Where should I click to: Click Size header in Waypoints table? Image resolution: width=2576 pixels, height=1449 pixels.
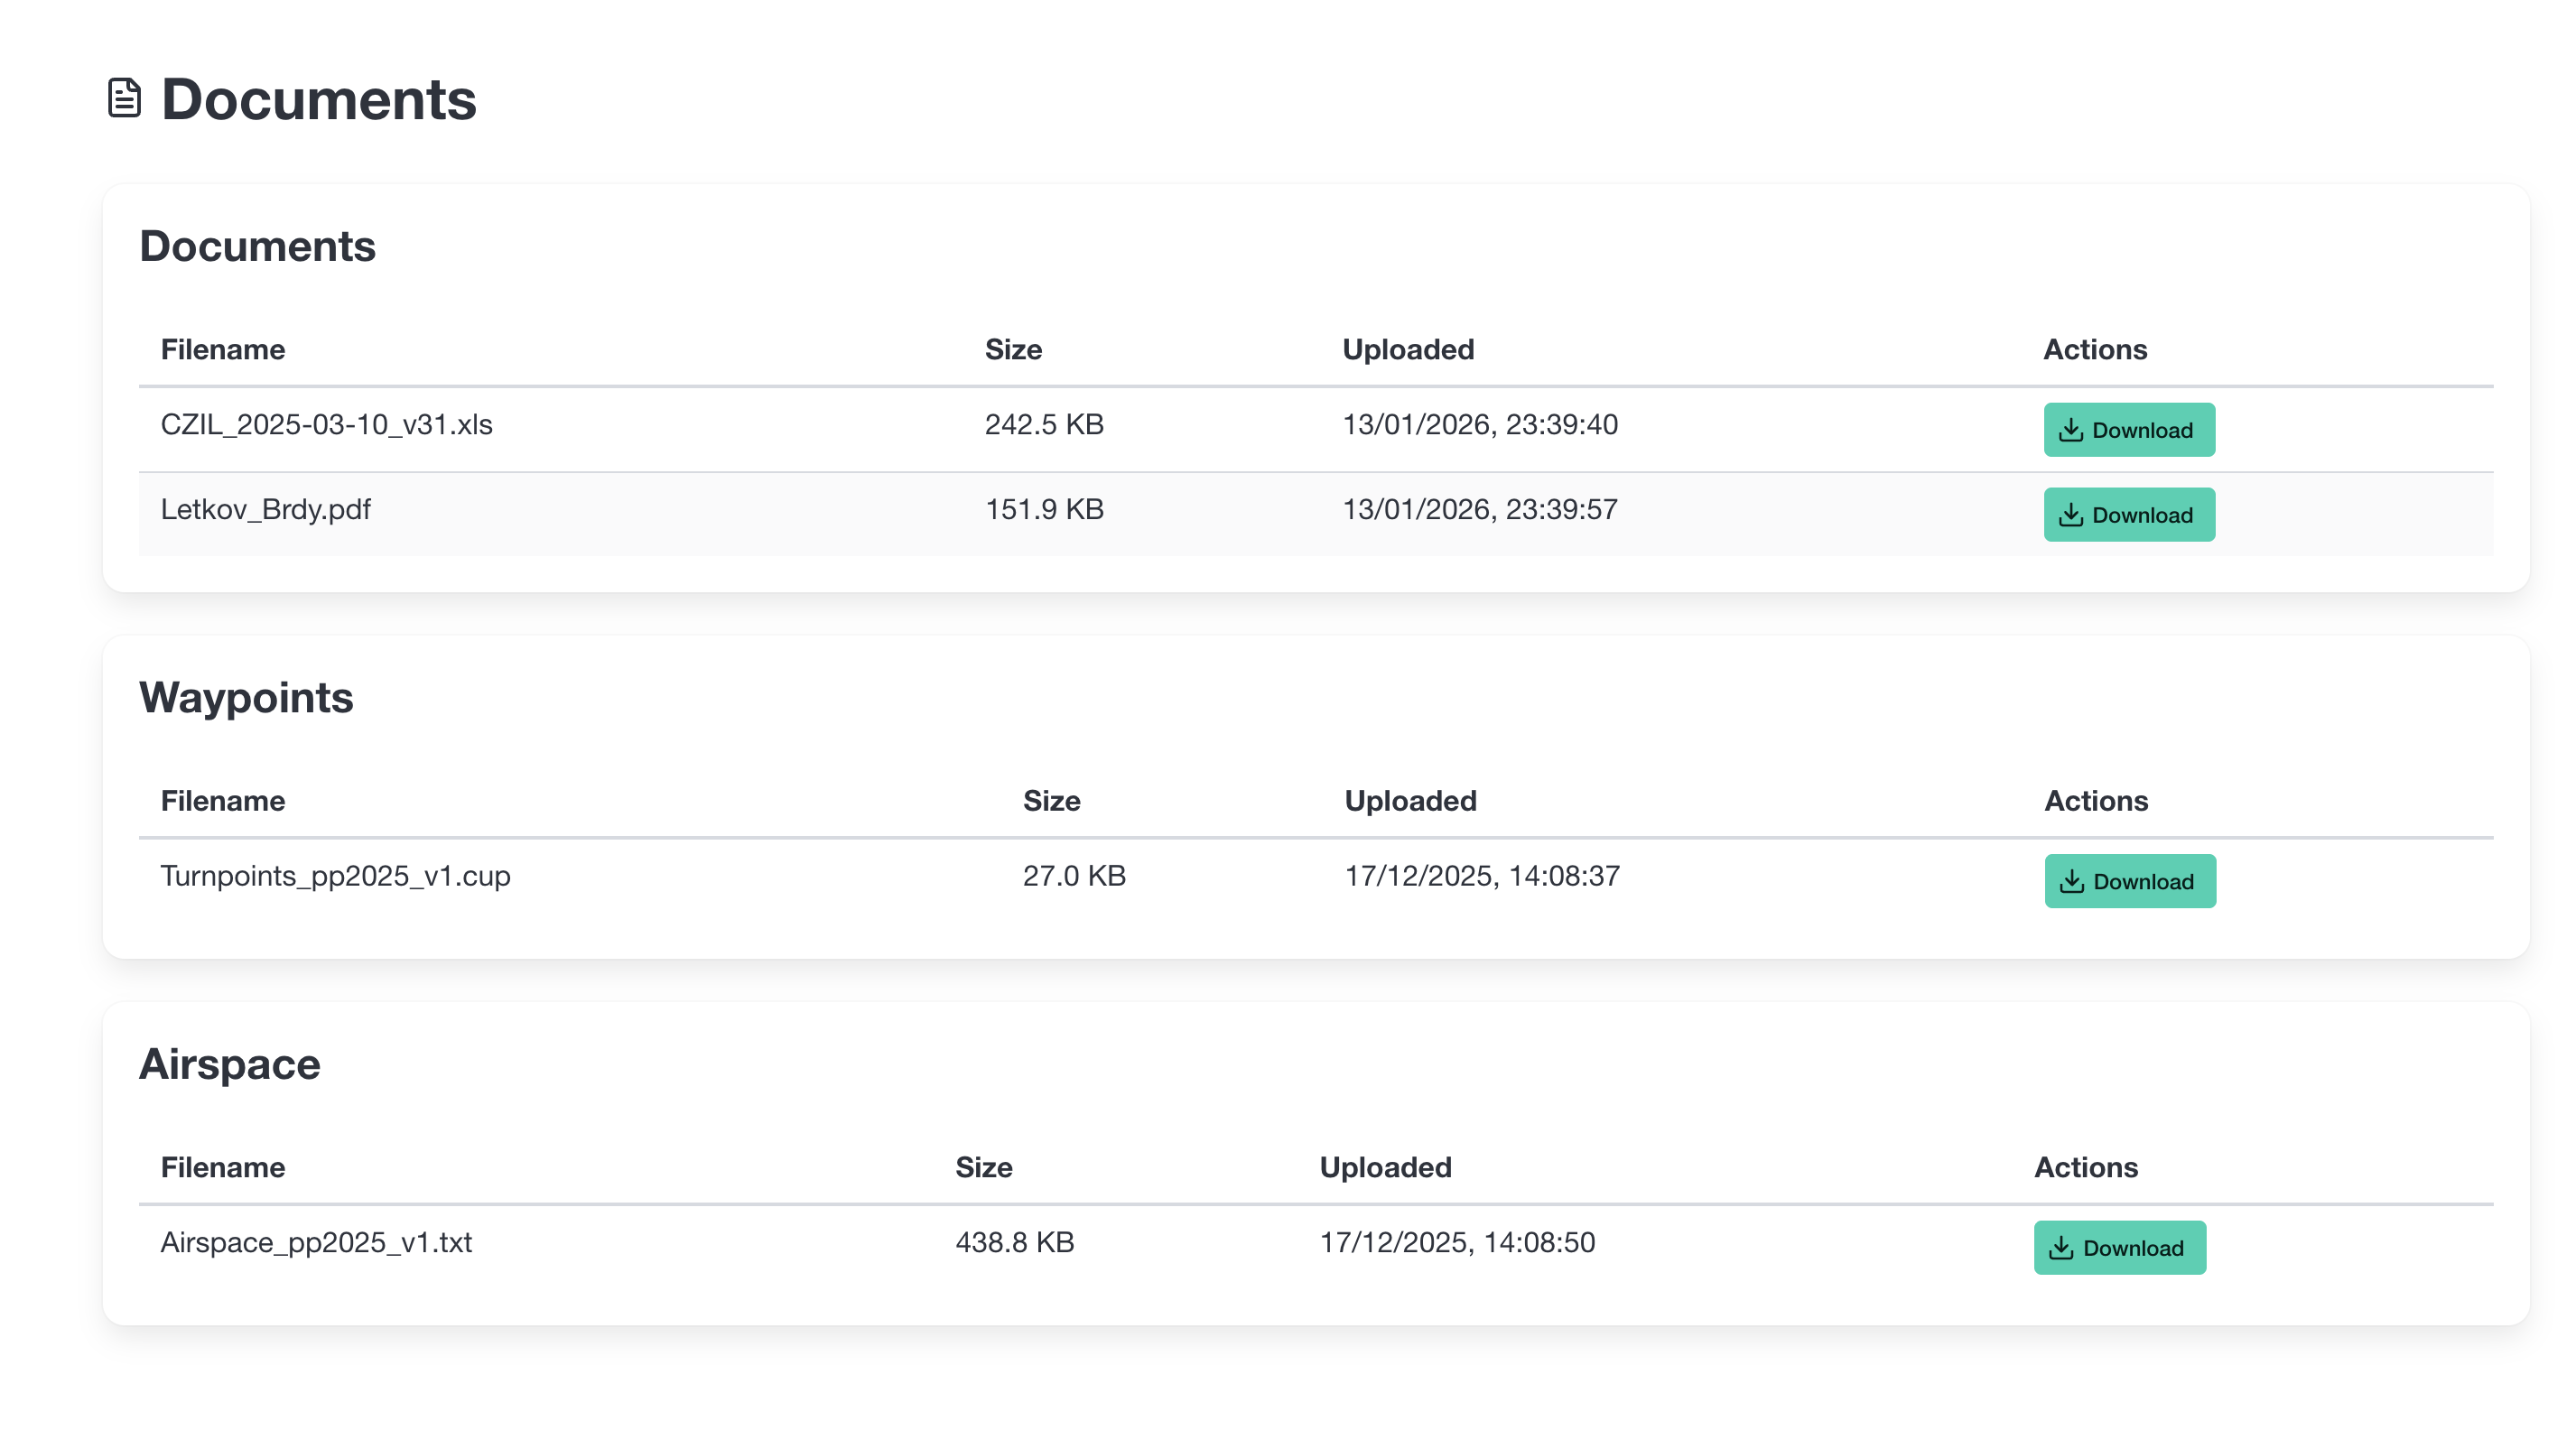pos(1051,800)
